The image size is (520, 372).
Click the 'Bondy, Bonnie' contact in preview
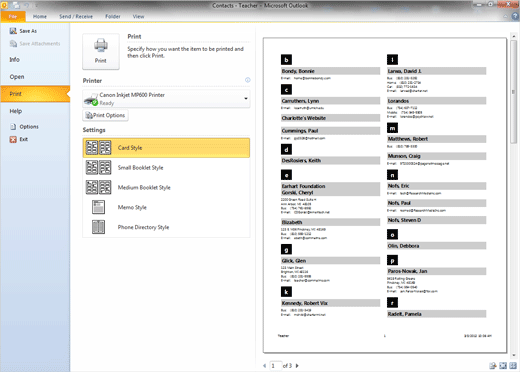330,71
